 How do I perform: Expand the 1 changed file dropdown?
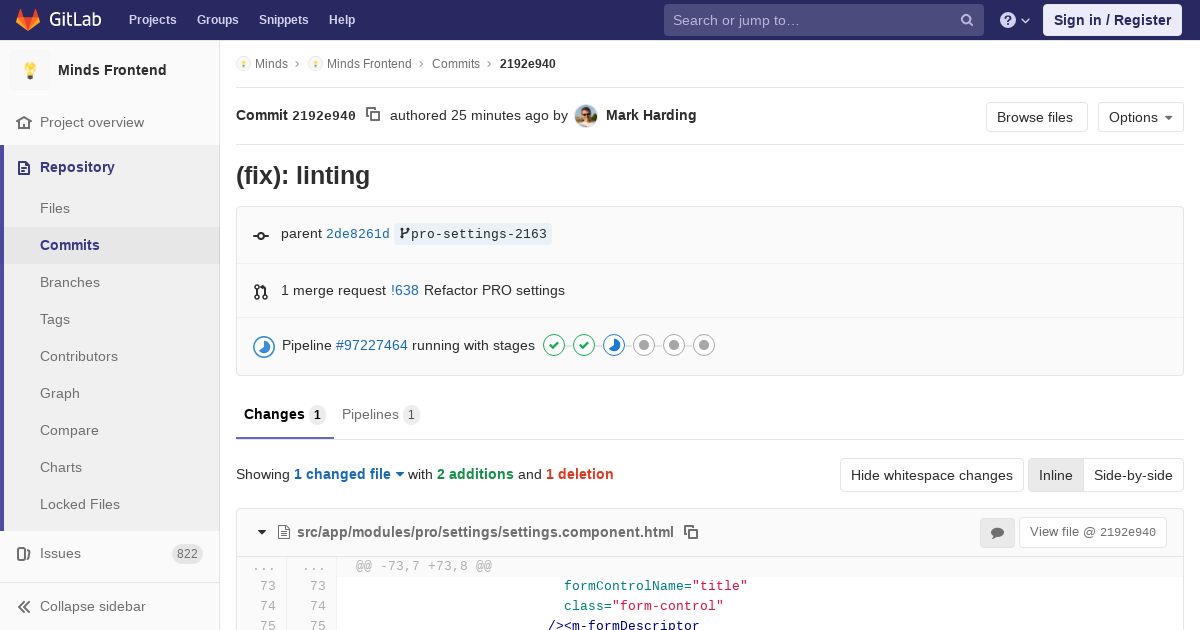[x=349, y=474]
